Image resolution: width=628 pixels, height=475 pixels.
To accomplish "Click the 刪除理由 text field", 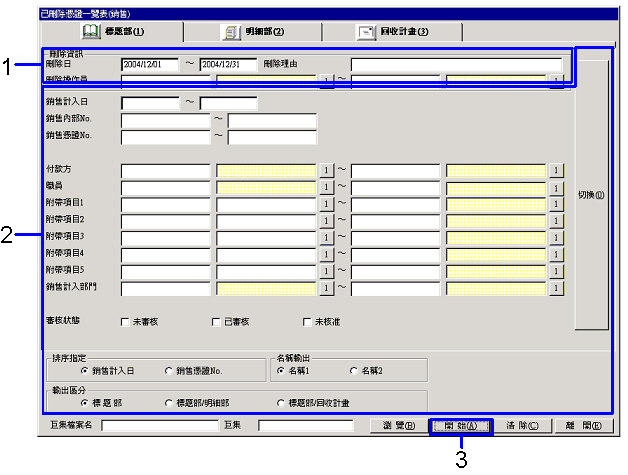I will point(455,65).
